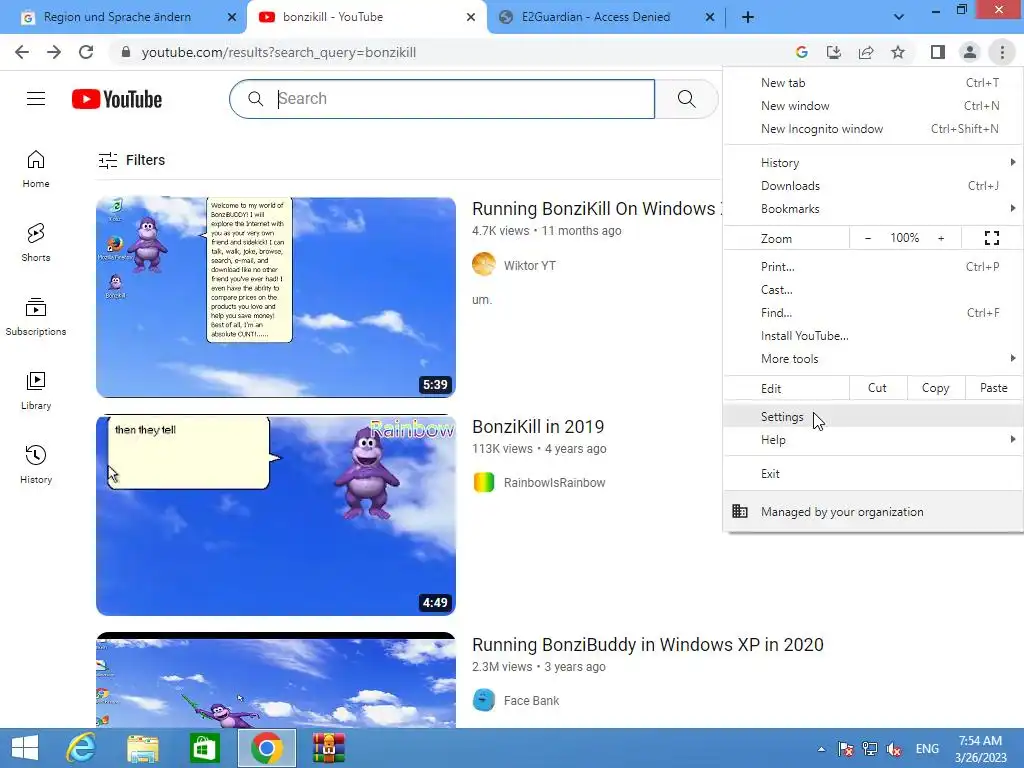Image resolution: width=1024 pixels, height=768 pixels.
Task: Click Copy in the Edit row
Action: [x=935, y=388]
